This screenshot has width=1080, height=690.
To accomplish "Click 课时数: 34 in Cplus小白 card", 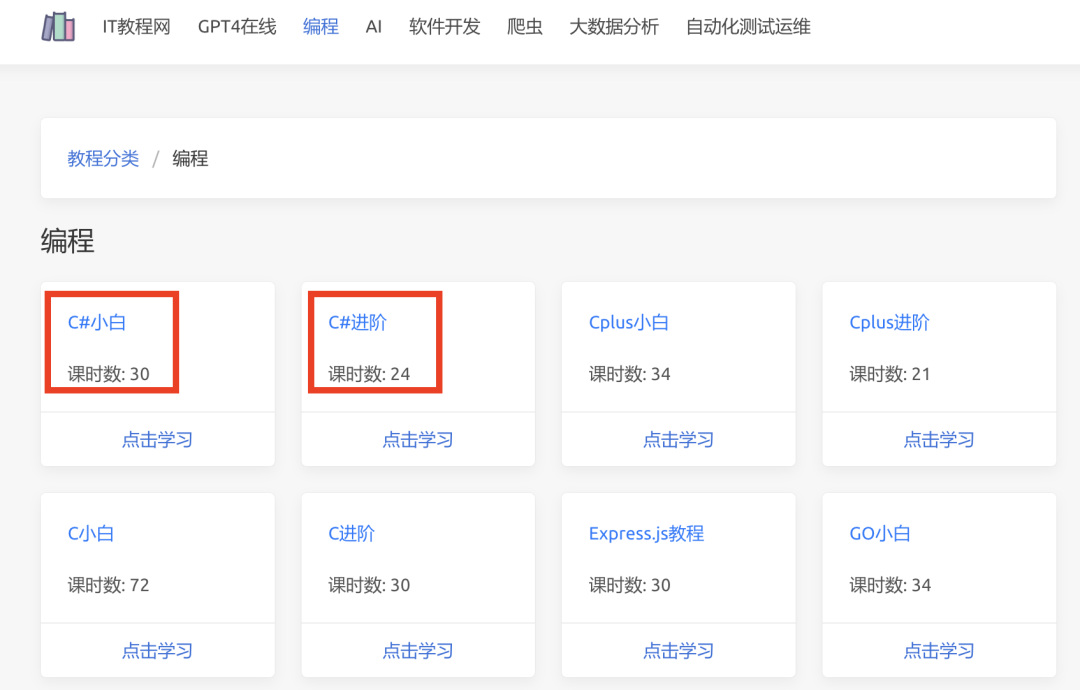I will pos(630,374).
